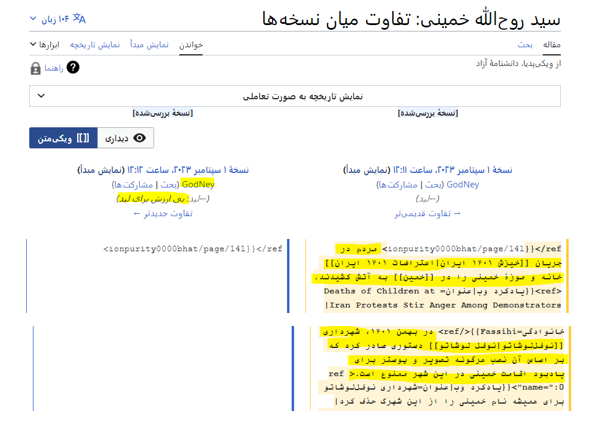The width and height of the screenshot is (597, 438).
Task: Open the نمایش مبدأ view source tab
Action: click(x=149, y=45)
